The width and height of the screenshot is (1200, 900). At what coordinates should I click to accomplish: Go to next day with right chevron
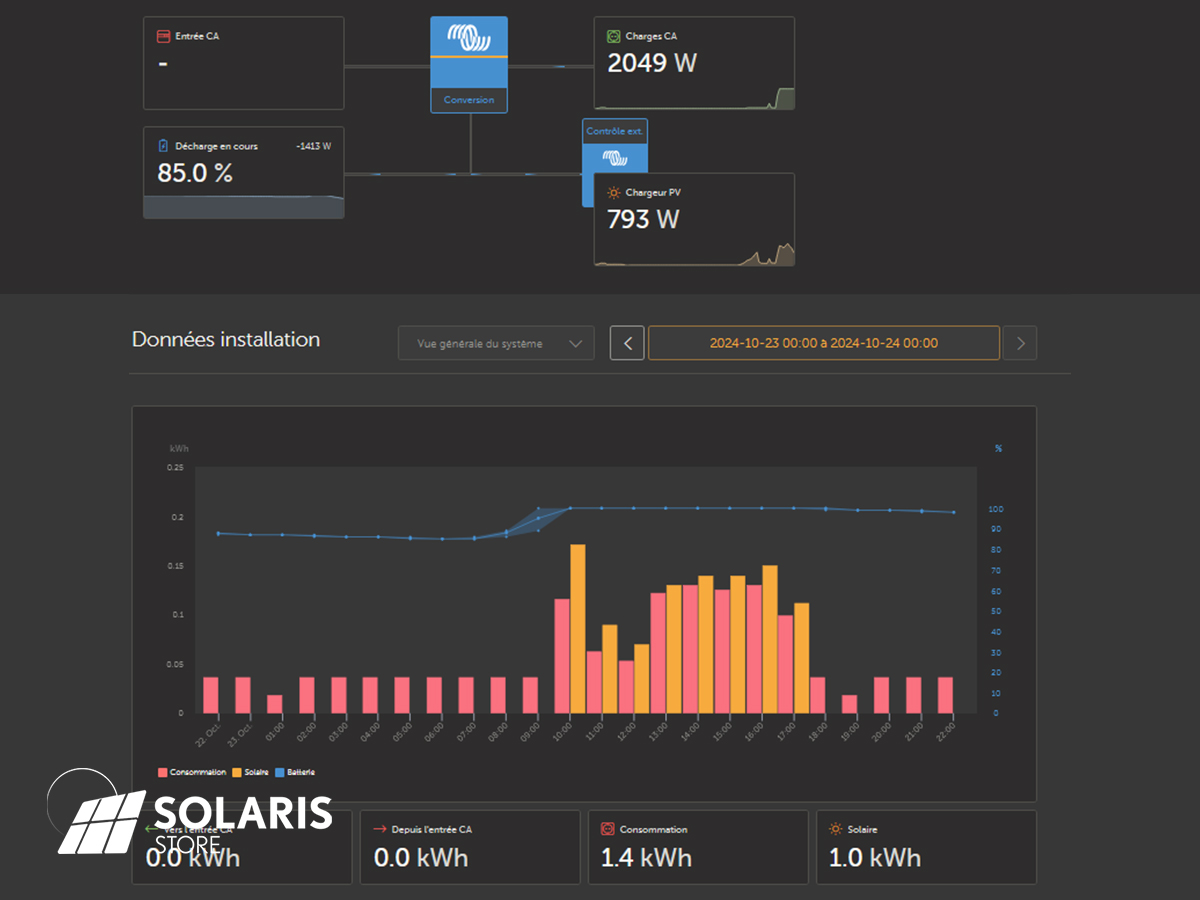point(1020,343)
